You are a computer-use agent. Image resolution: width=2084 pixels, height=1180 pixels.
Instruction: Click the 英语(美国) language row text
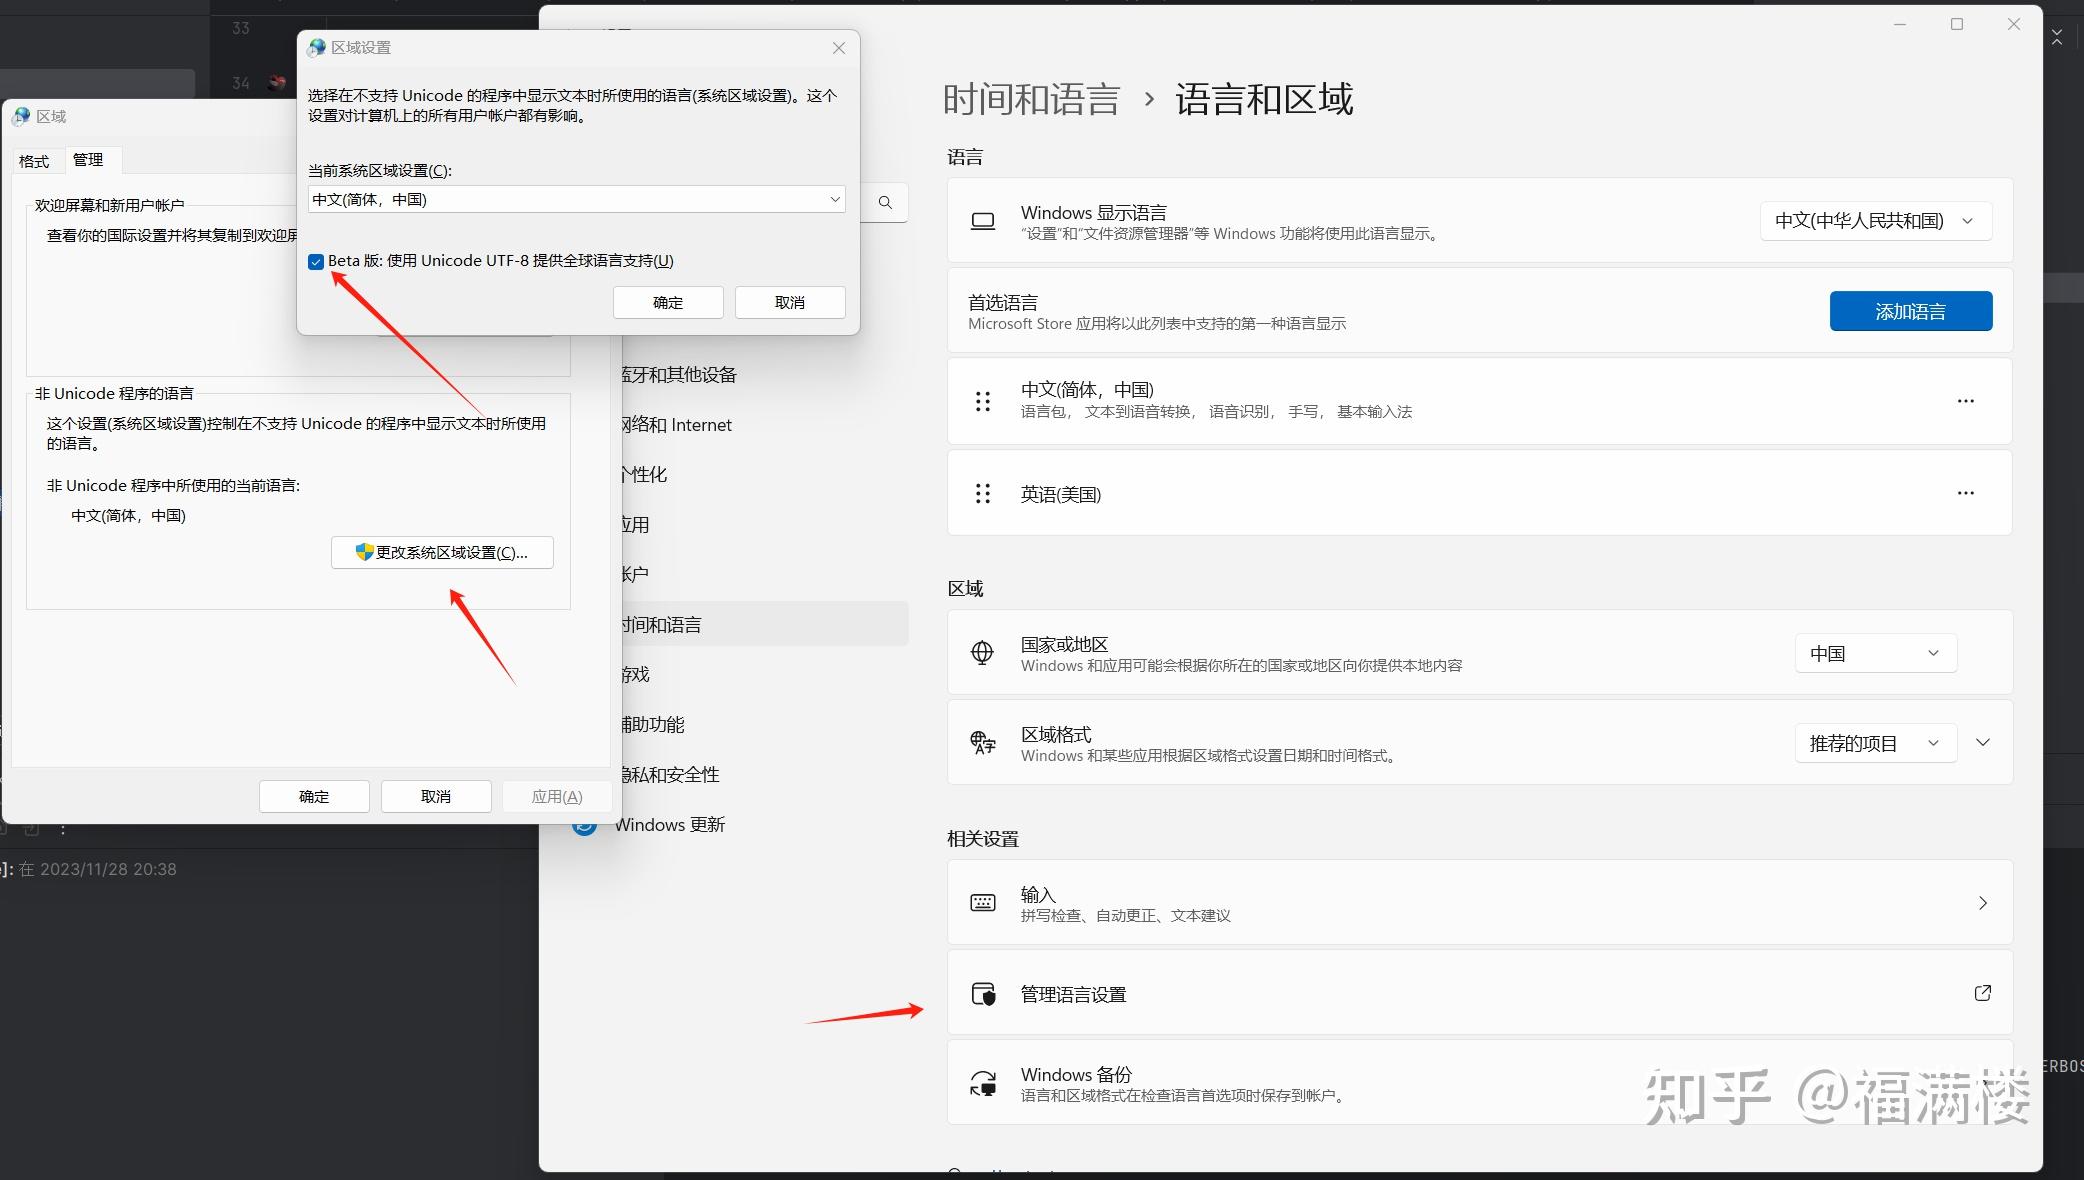point(1061,495)
